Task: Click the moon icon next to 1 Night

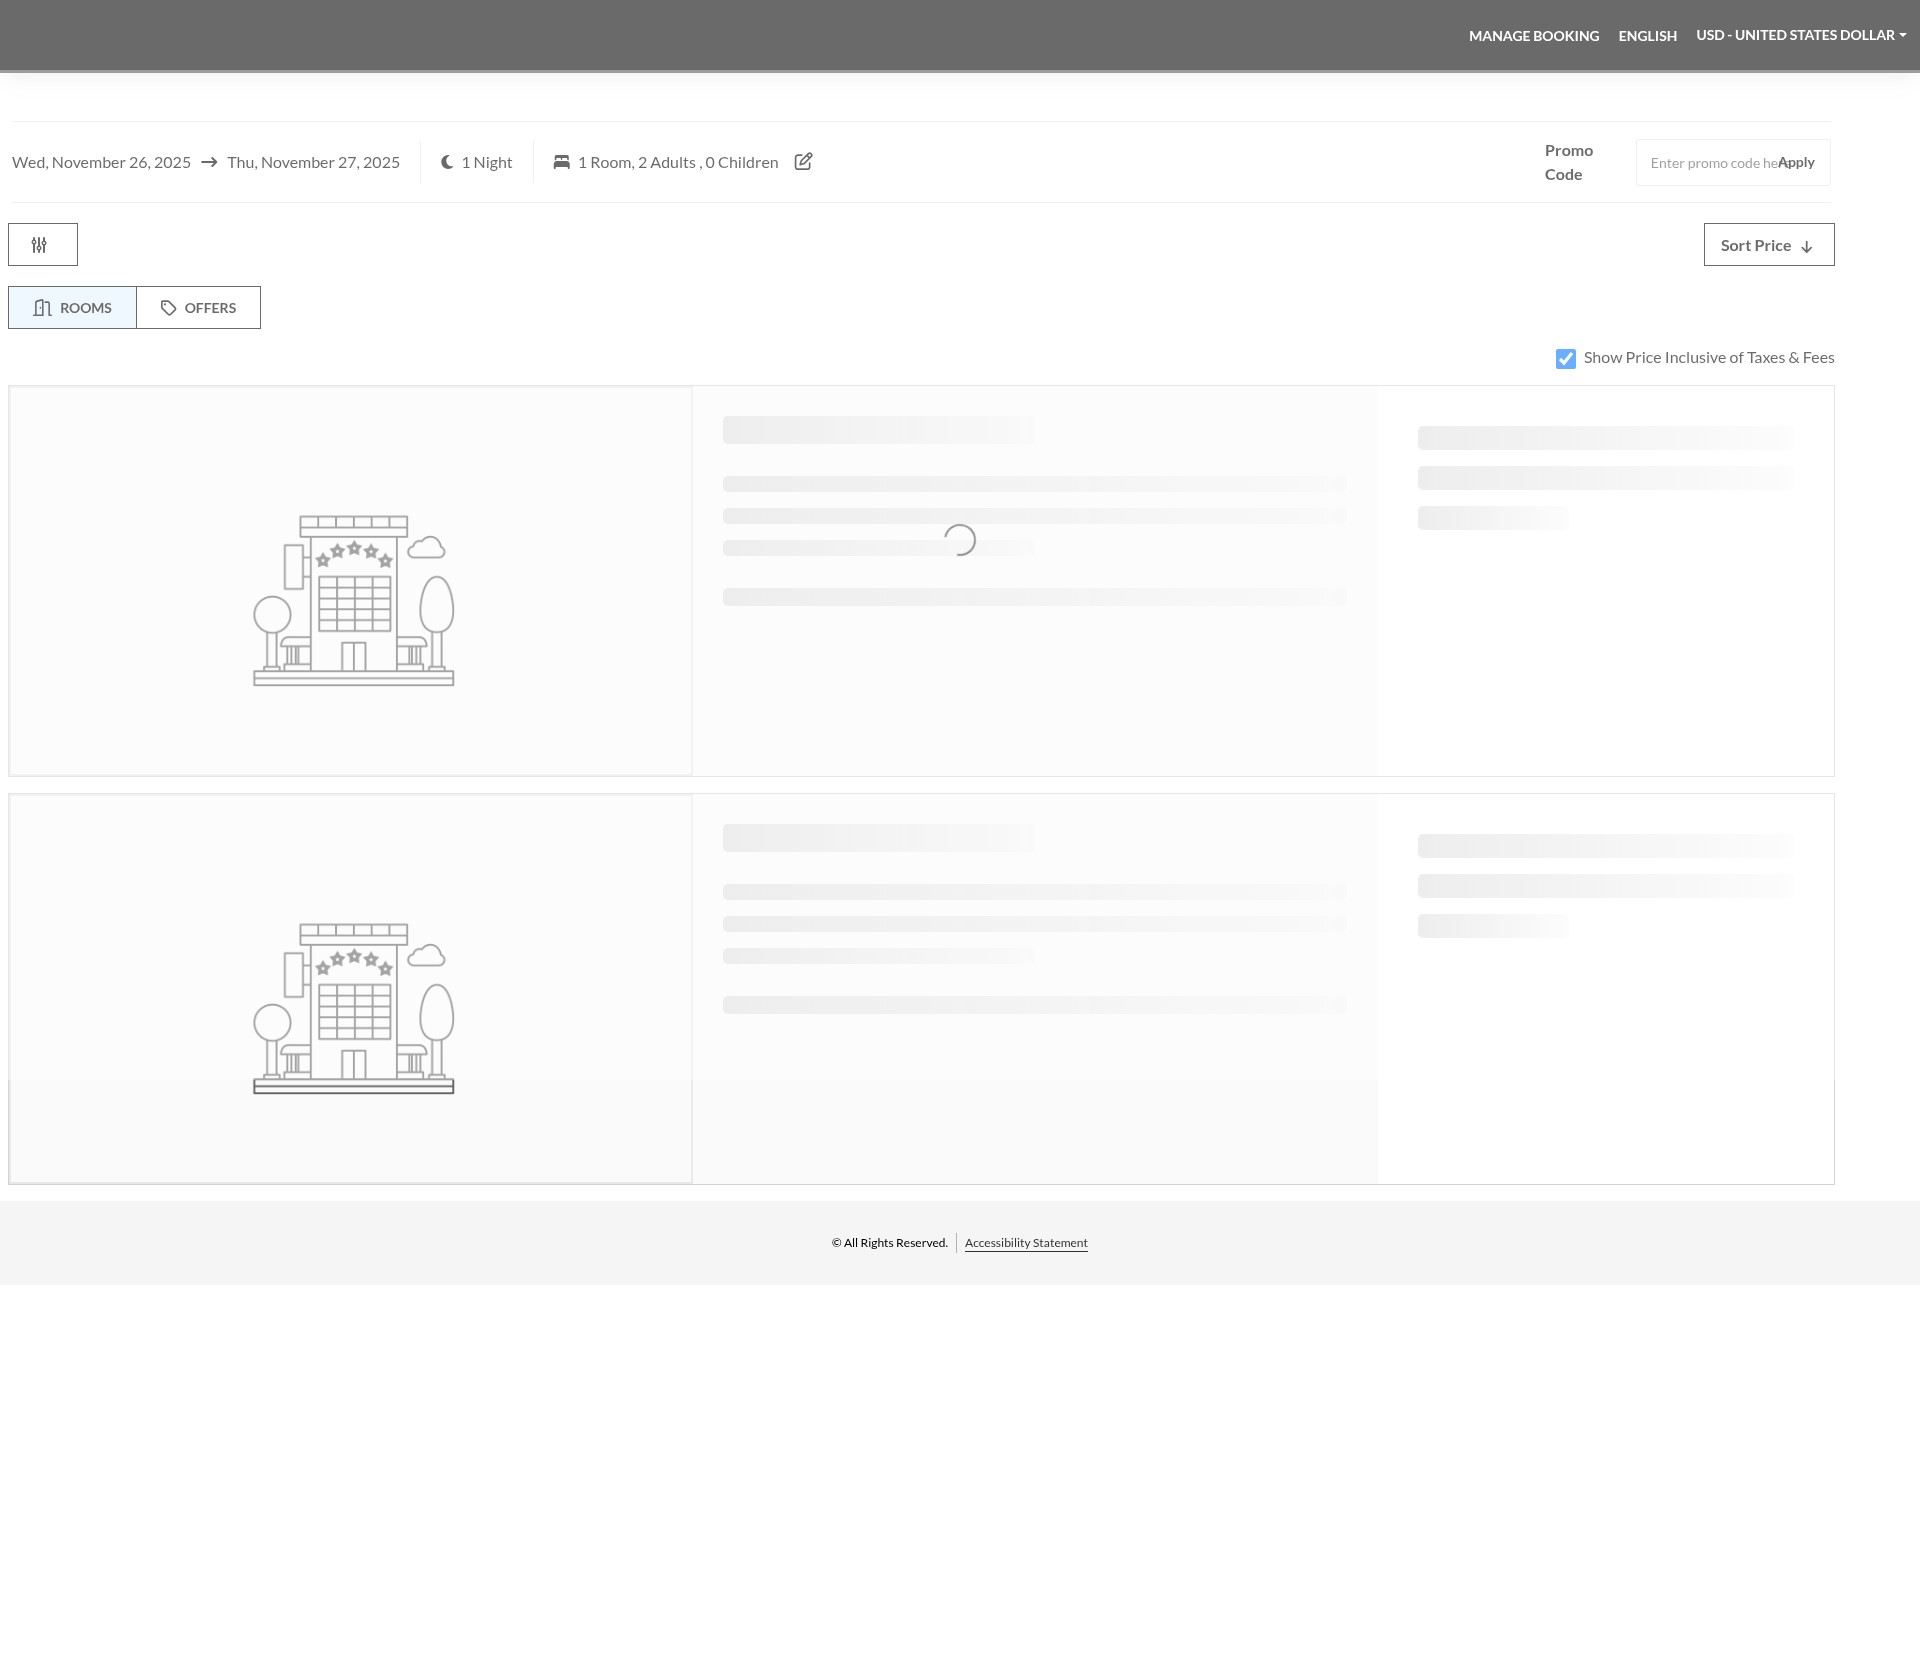Action: [447, 162]
